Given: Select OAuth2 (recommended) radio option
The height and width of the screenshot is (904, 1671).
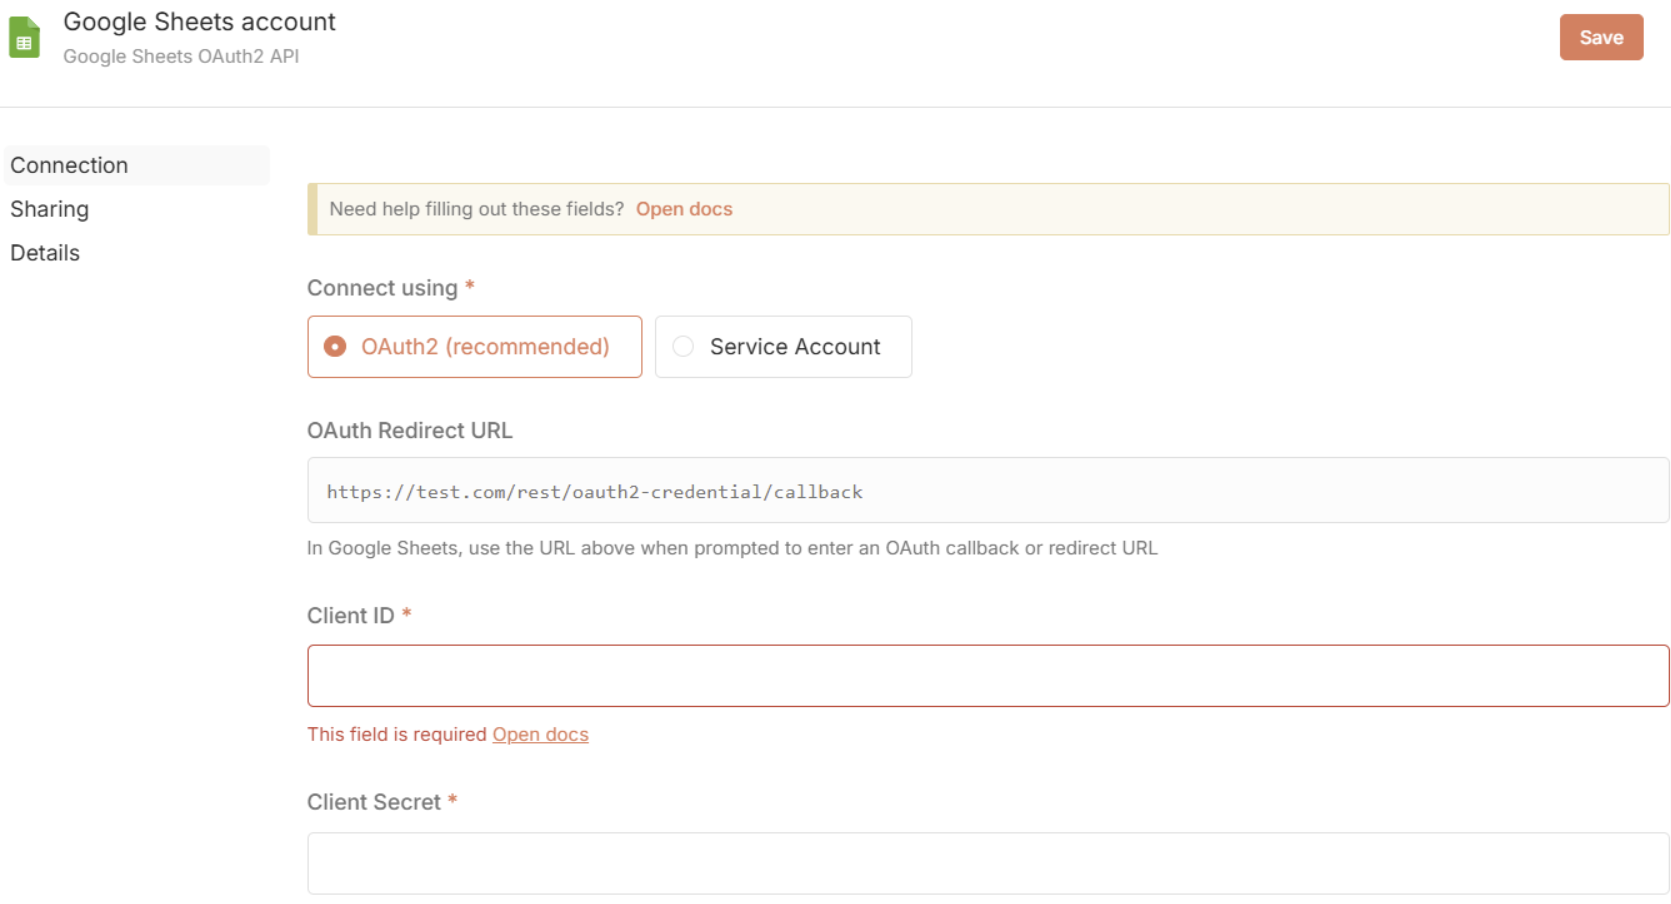Looking at the screenshot, I should click(474, 347).
